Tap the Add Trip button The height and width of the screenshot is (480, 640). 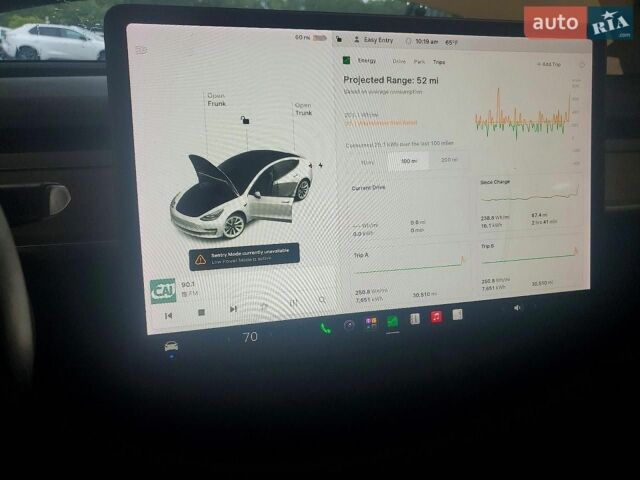pyautogui.click(x=549, y=64)
